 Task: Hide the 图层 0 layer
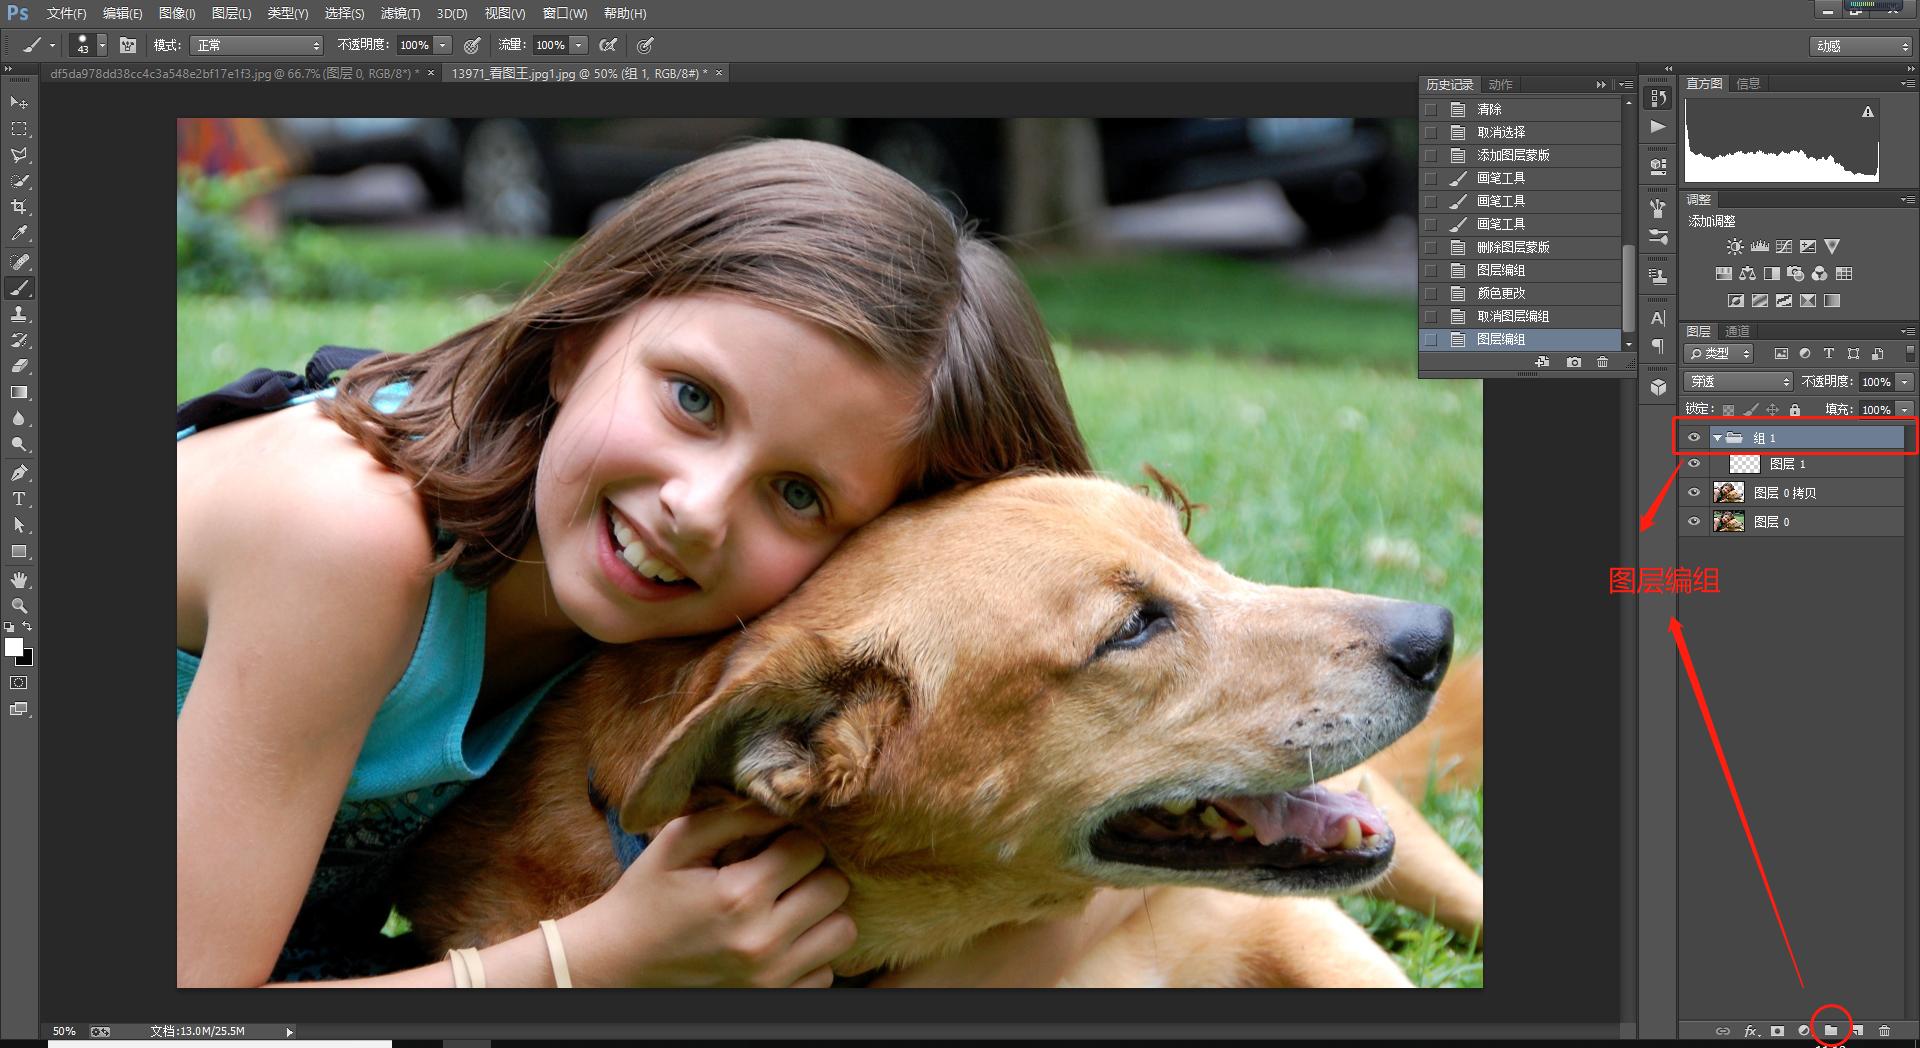click(1694, 522)
